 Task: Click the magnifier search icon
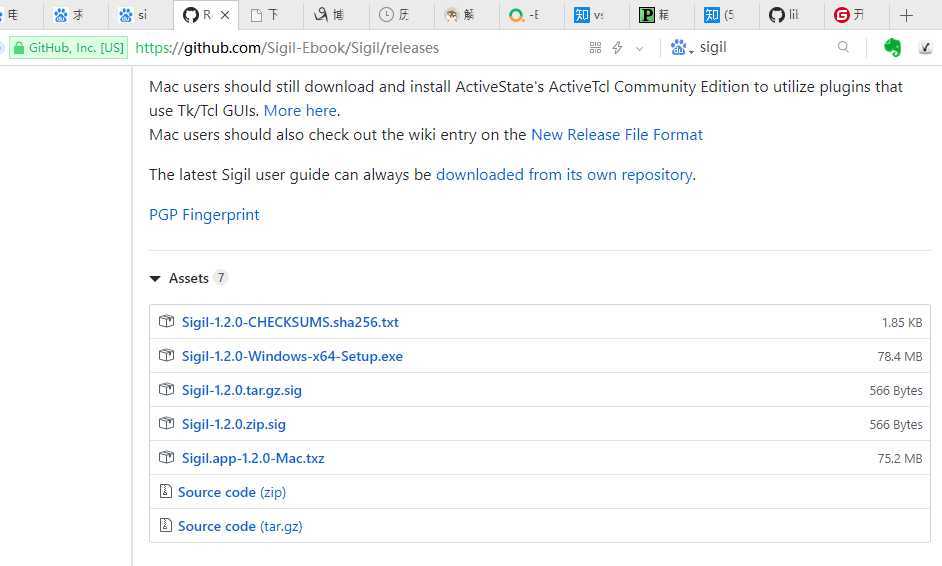point(843,47)
